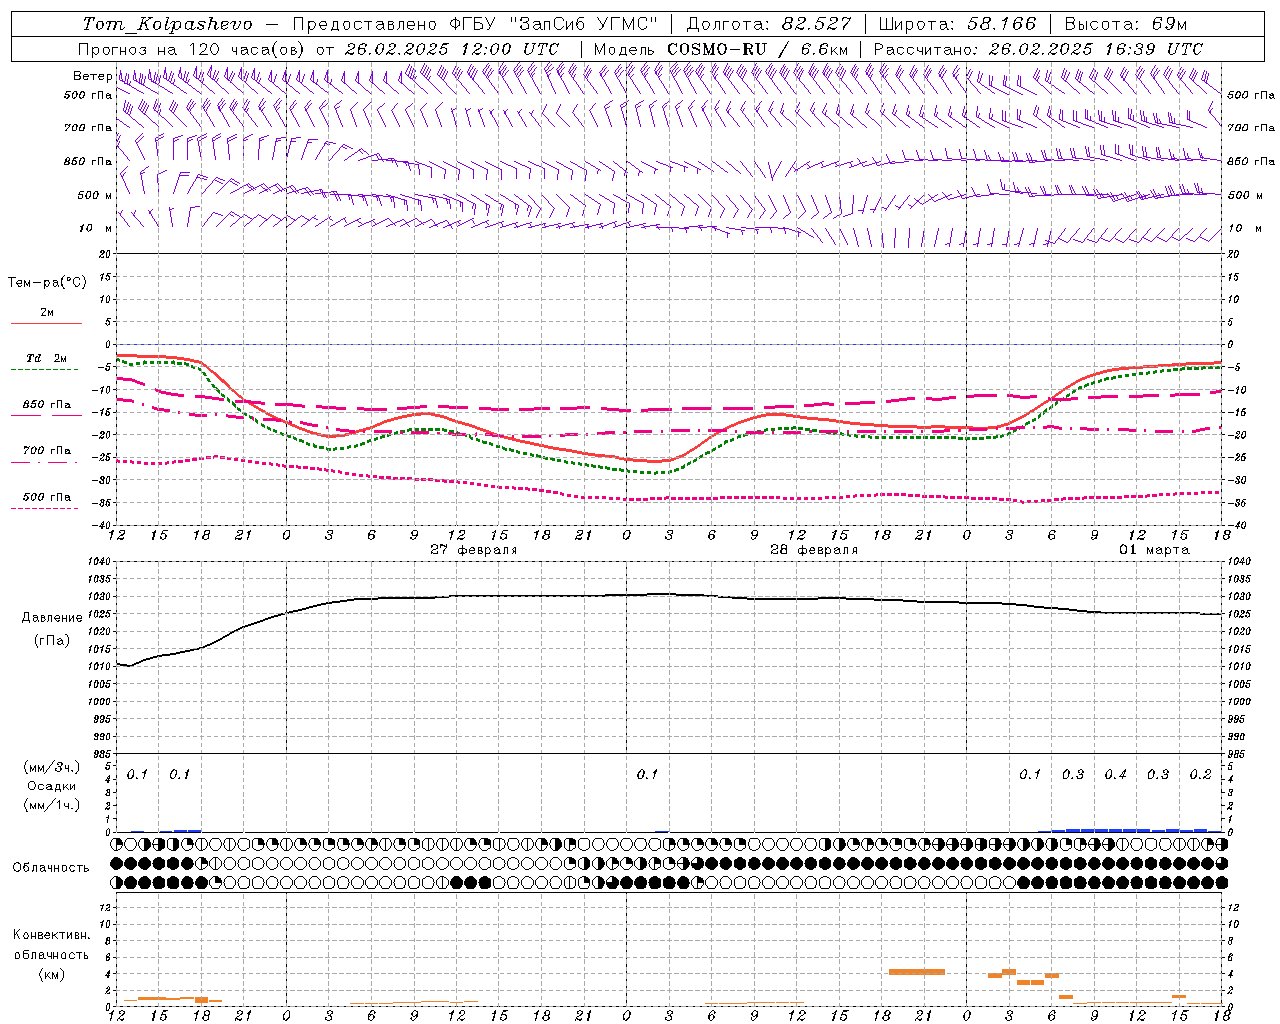1280x1024 pixels.
Task: Click the Модель COSMO-RU / 6.6км label
Action: (720, 49)
